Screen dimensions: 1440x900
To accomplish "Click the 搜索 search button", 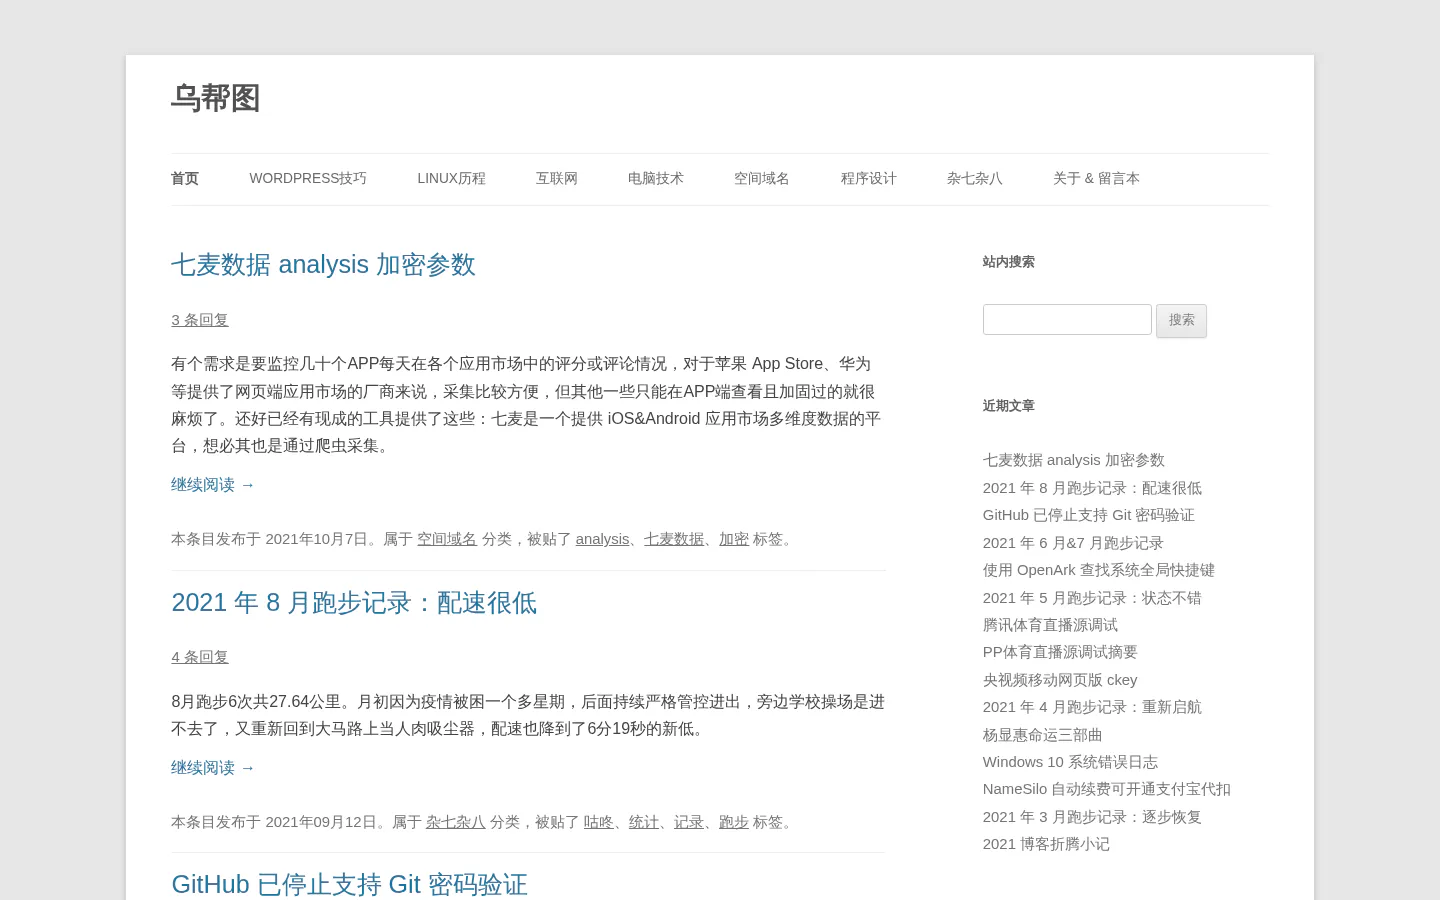I will coord(1182,321).
